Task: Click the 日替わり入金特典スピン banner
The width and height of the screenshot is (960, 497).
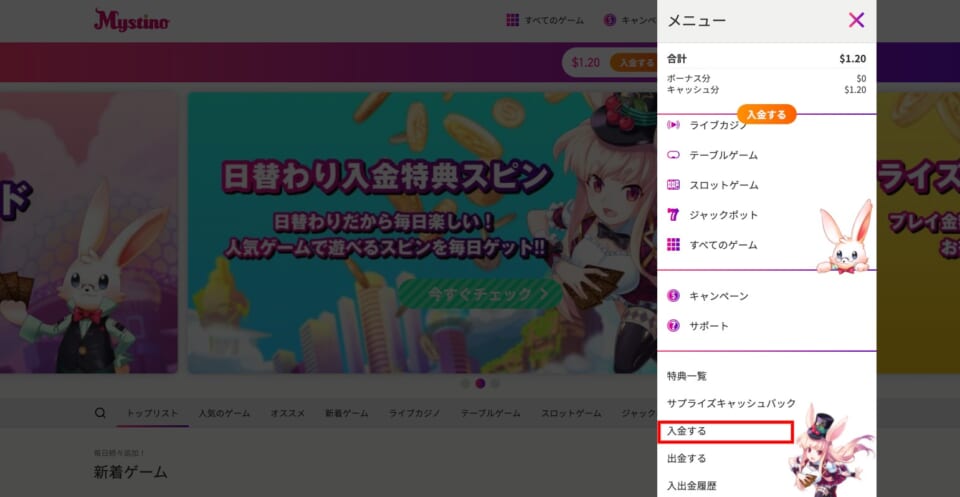Action: (x=422, y=233)
